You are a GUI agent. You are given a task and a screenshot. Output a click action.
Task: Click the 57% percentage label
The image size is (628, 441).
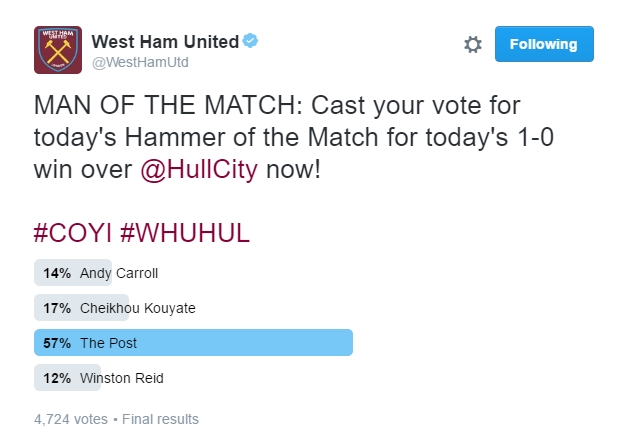click(57, 343)
